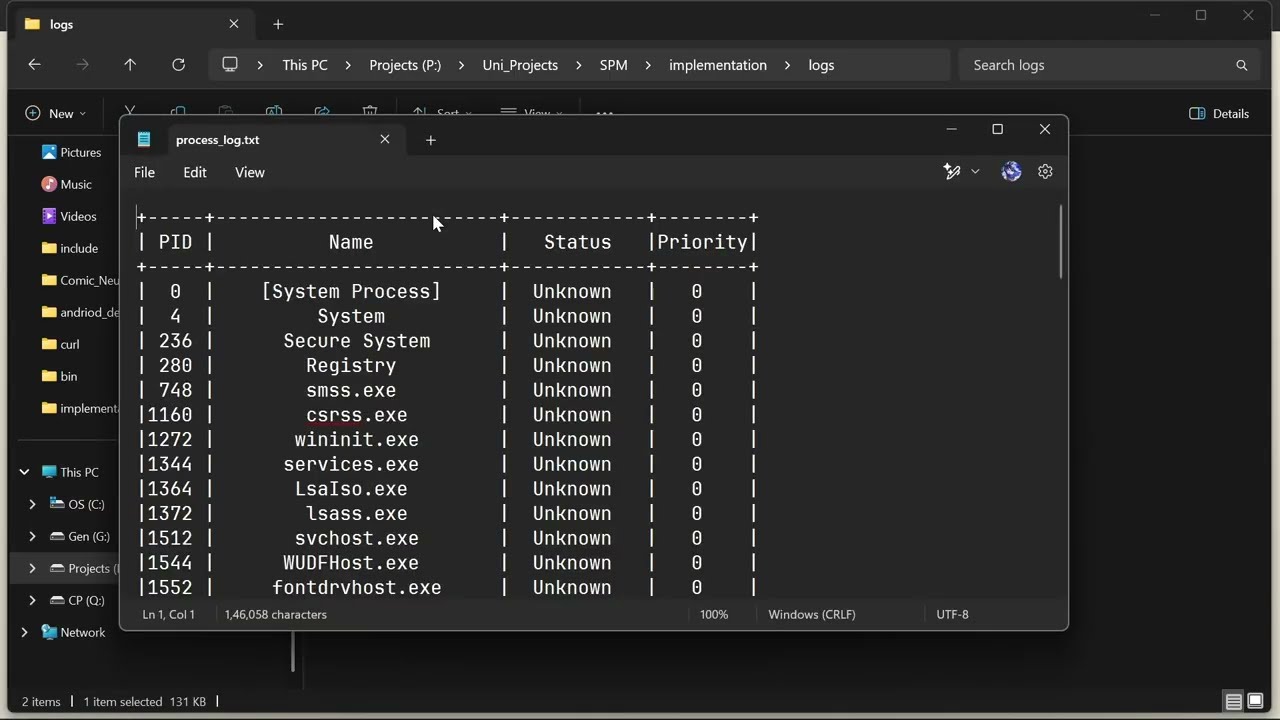This screenshot has width=1280, height=720.
Task: Click the Copilot rewrite icon in Notepad
Action: coord(952,172)
